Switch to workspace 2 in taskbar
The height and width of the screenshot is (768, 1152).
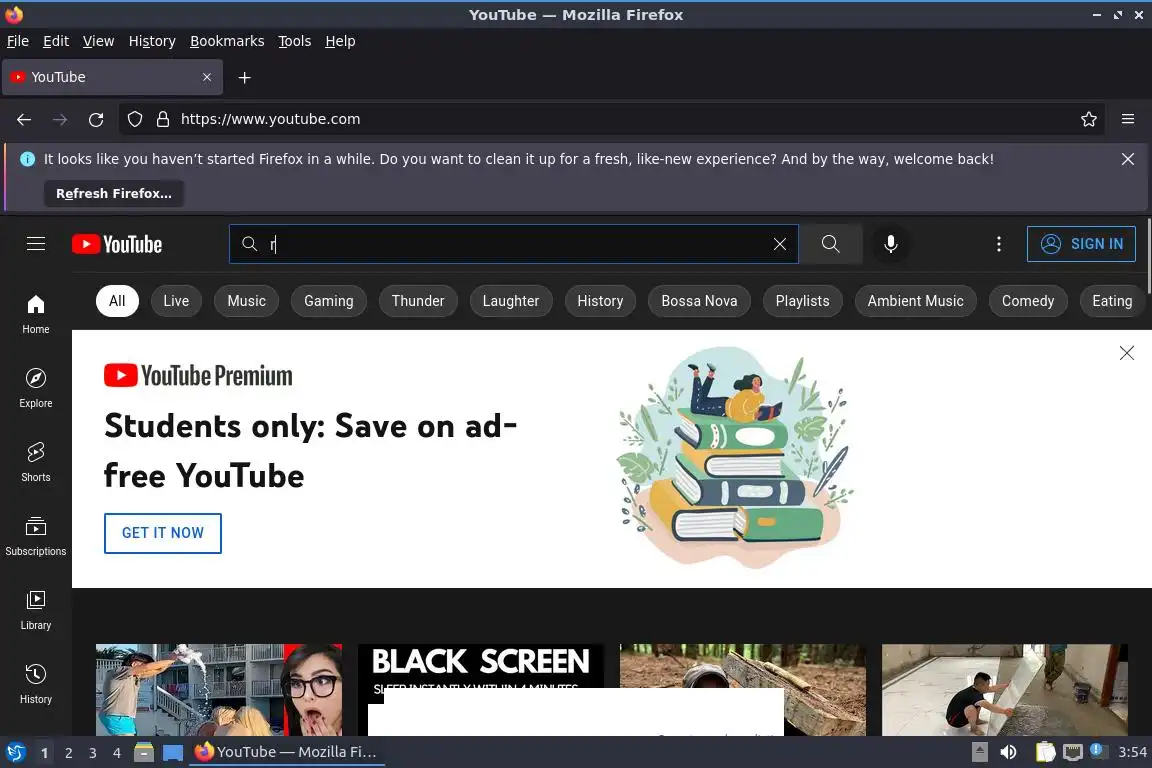coord(68,753)
